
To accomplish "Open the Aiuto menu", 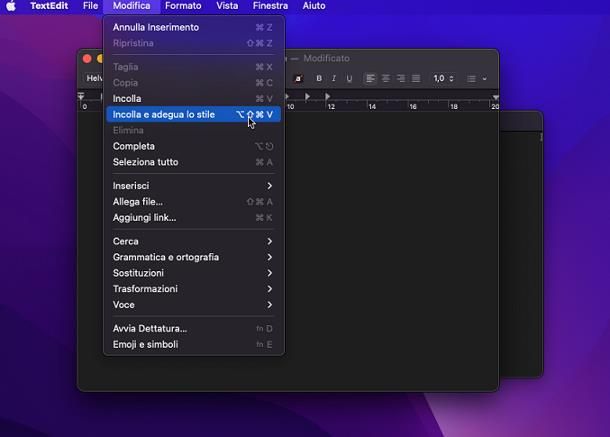I will click(314, 6).
